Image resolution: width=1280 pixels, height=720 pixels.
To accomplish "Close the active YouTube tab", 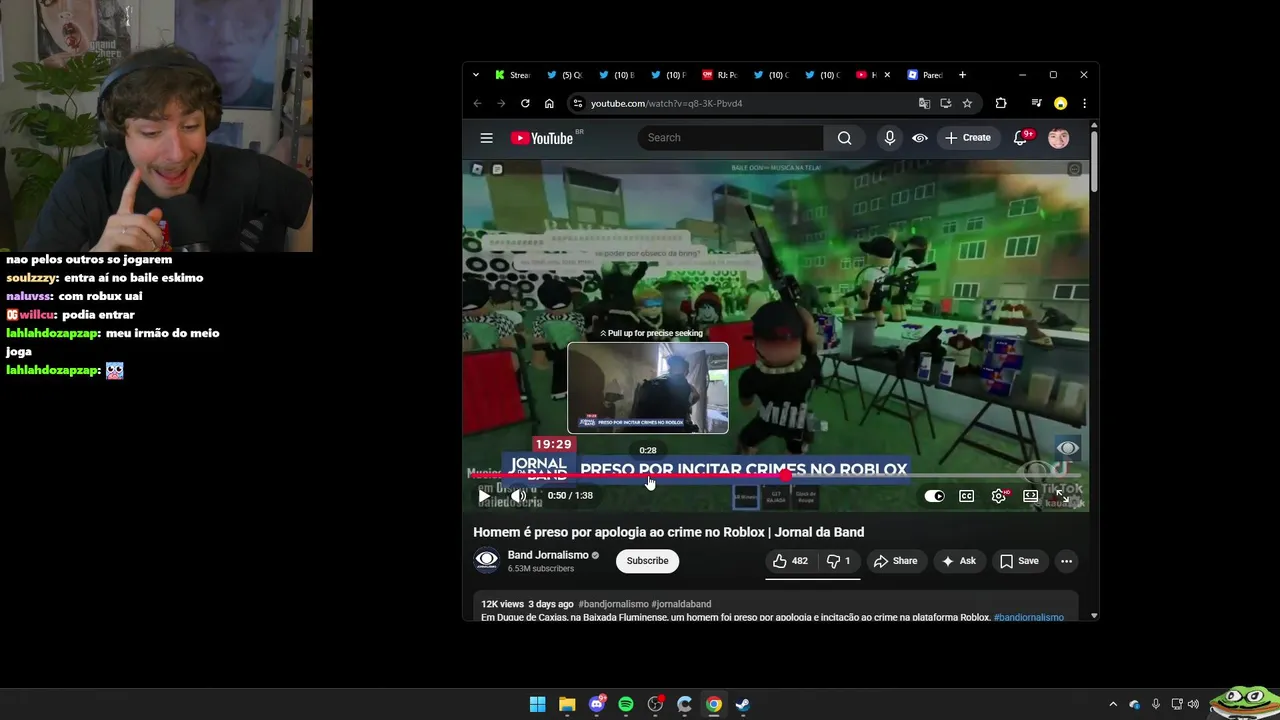I will click(886, 75).
